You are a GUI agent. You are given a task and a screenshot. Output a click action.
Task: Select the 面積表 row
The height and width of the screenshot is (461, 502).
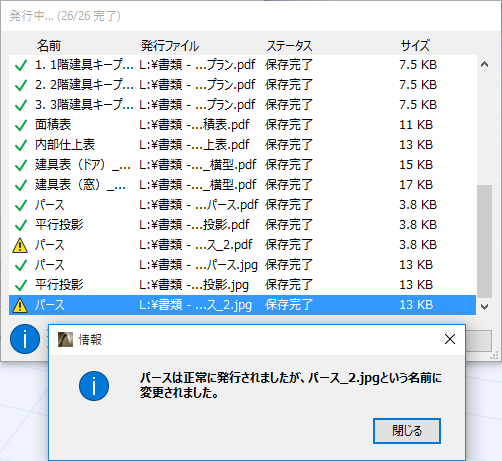click(242, 125)
